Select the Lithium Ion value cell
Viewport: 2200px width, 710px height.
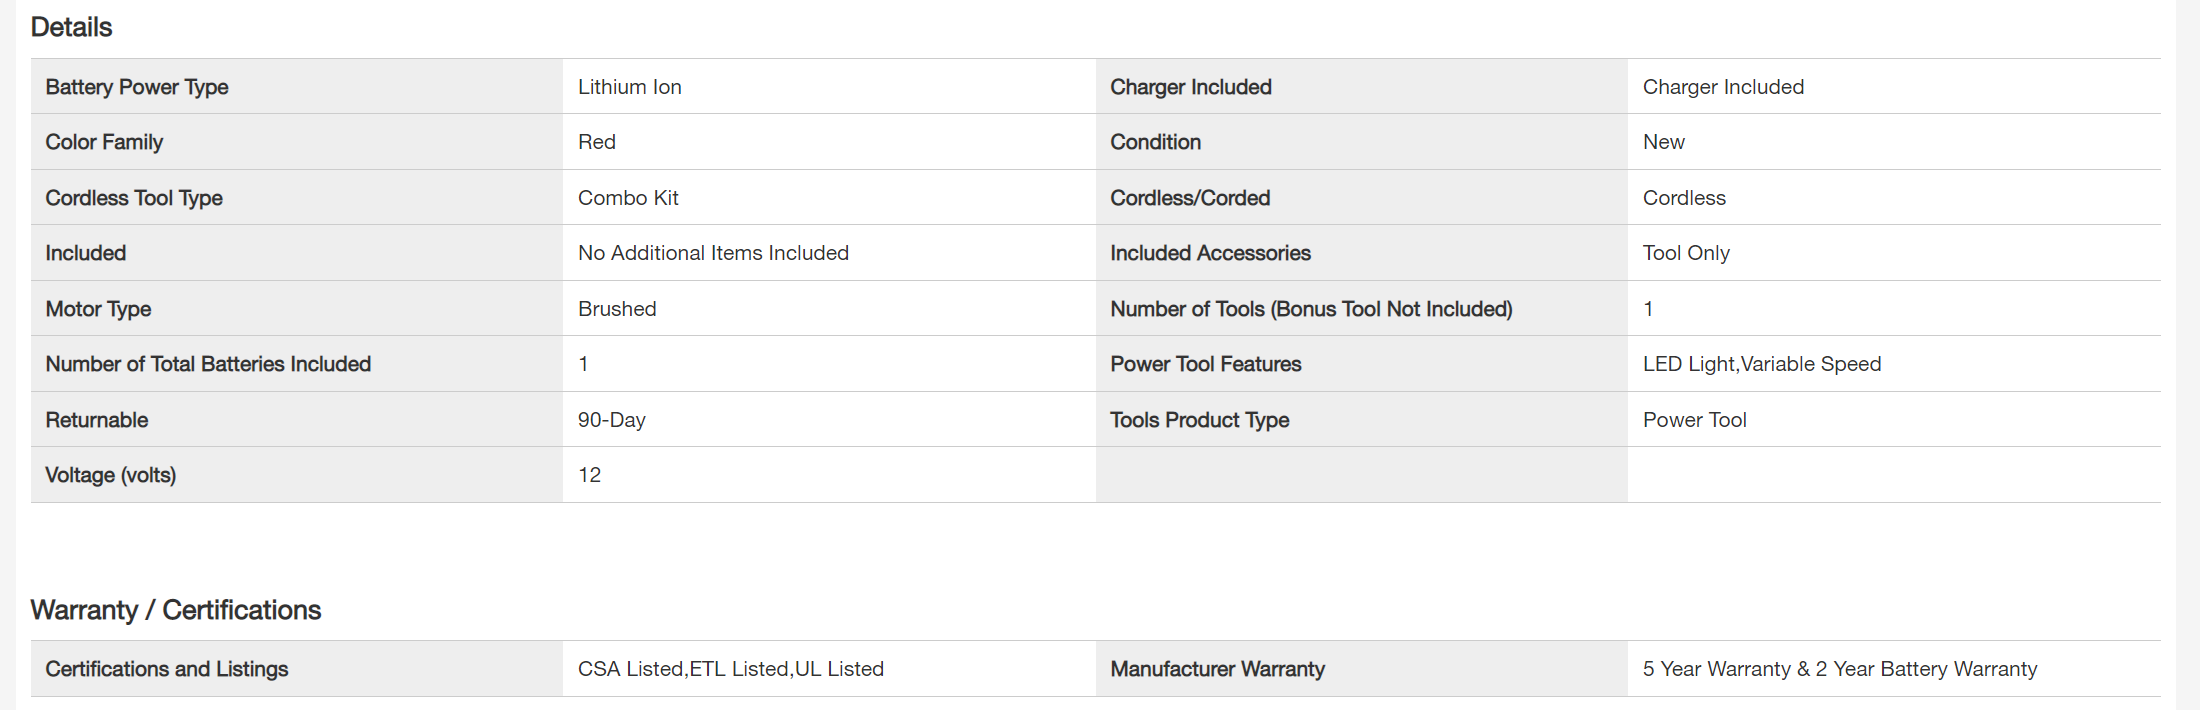tap(630, 87)
